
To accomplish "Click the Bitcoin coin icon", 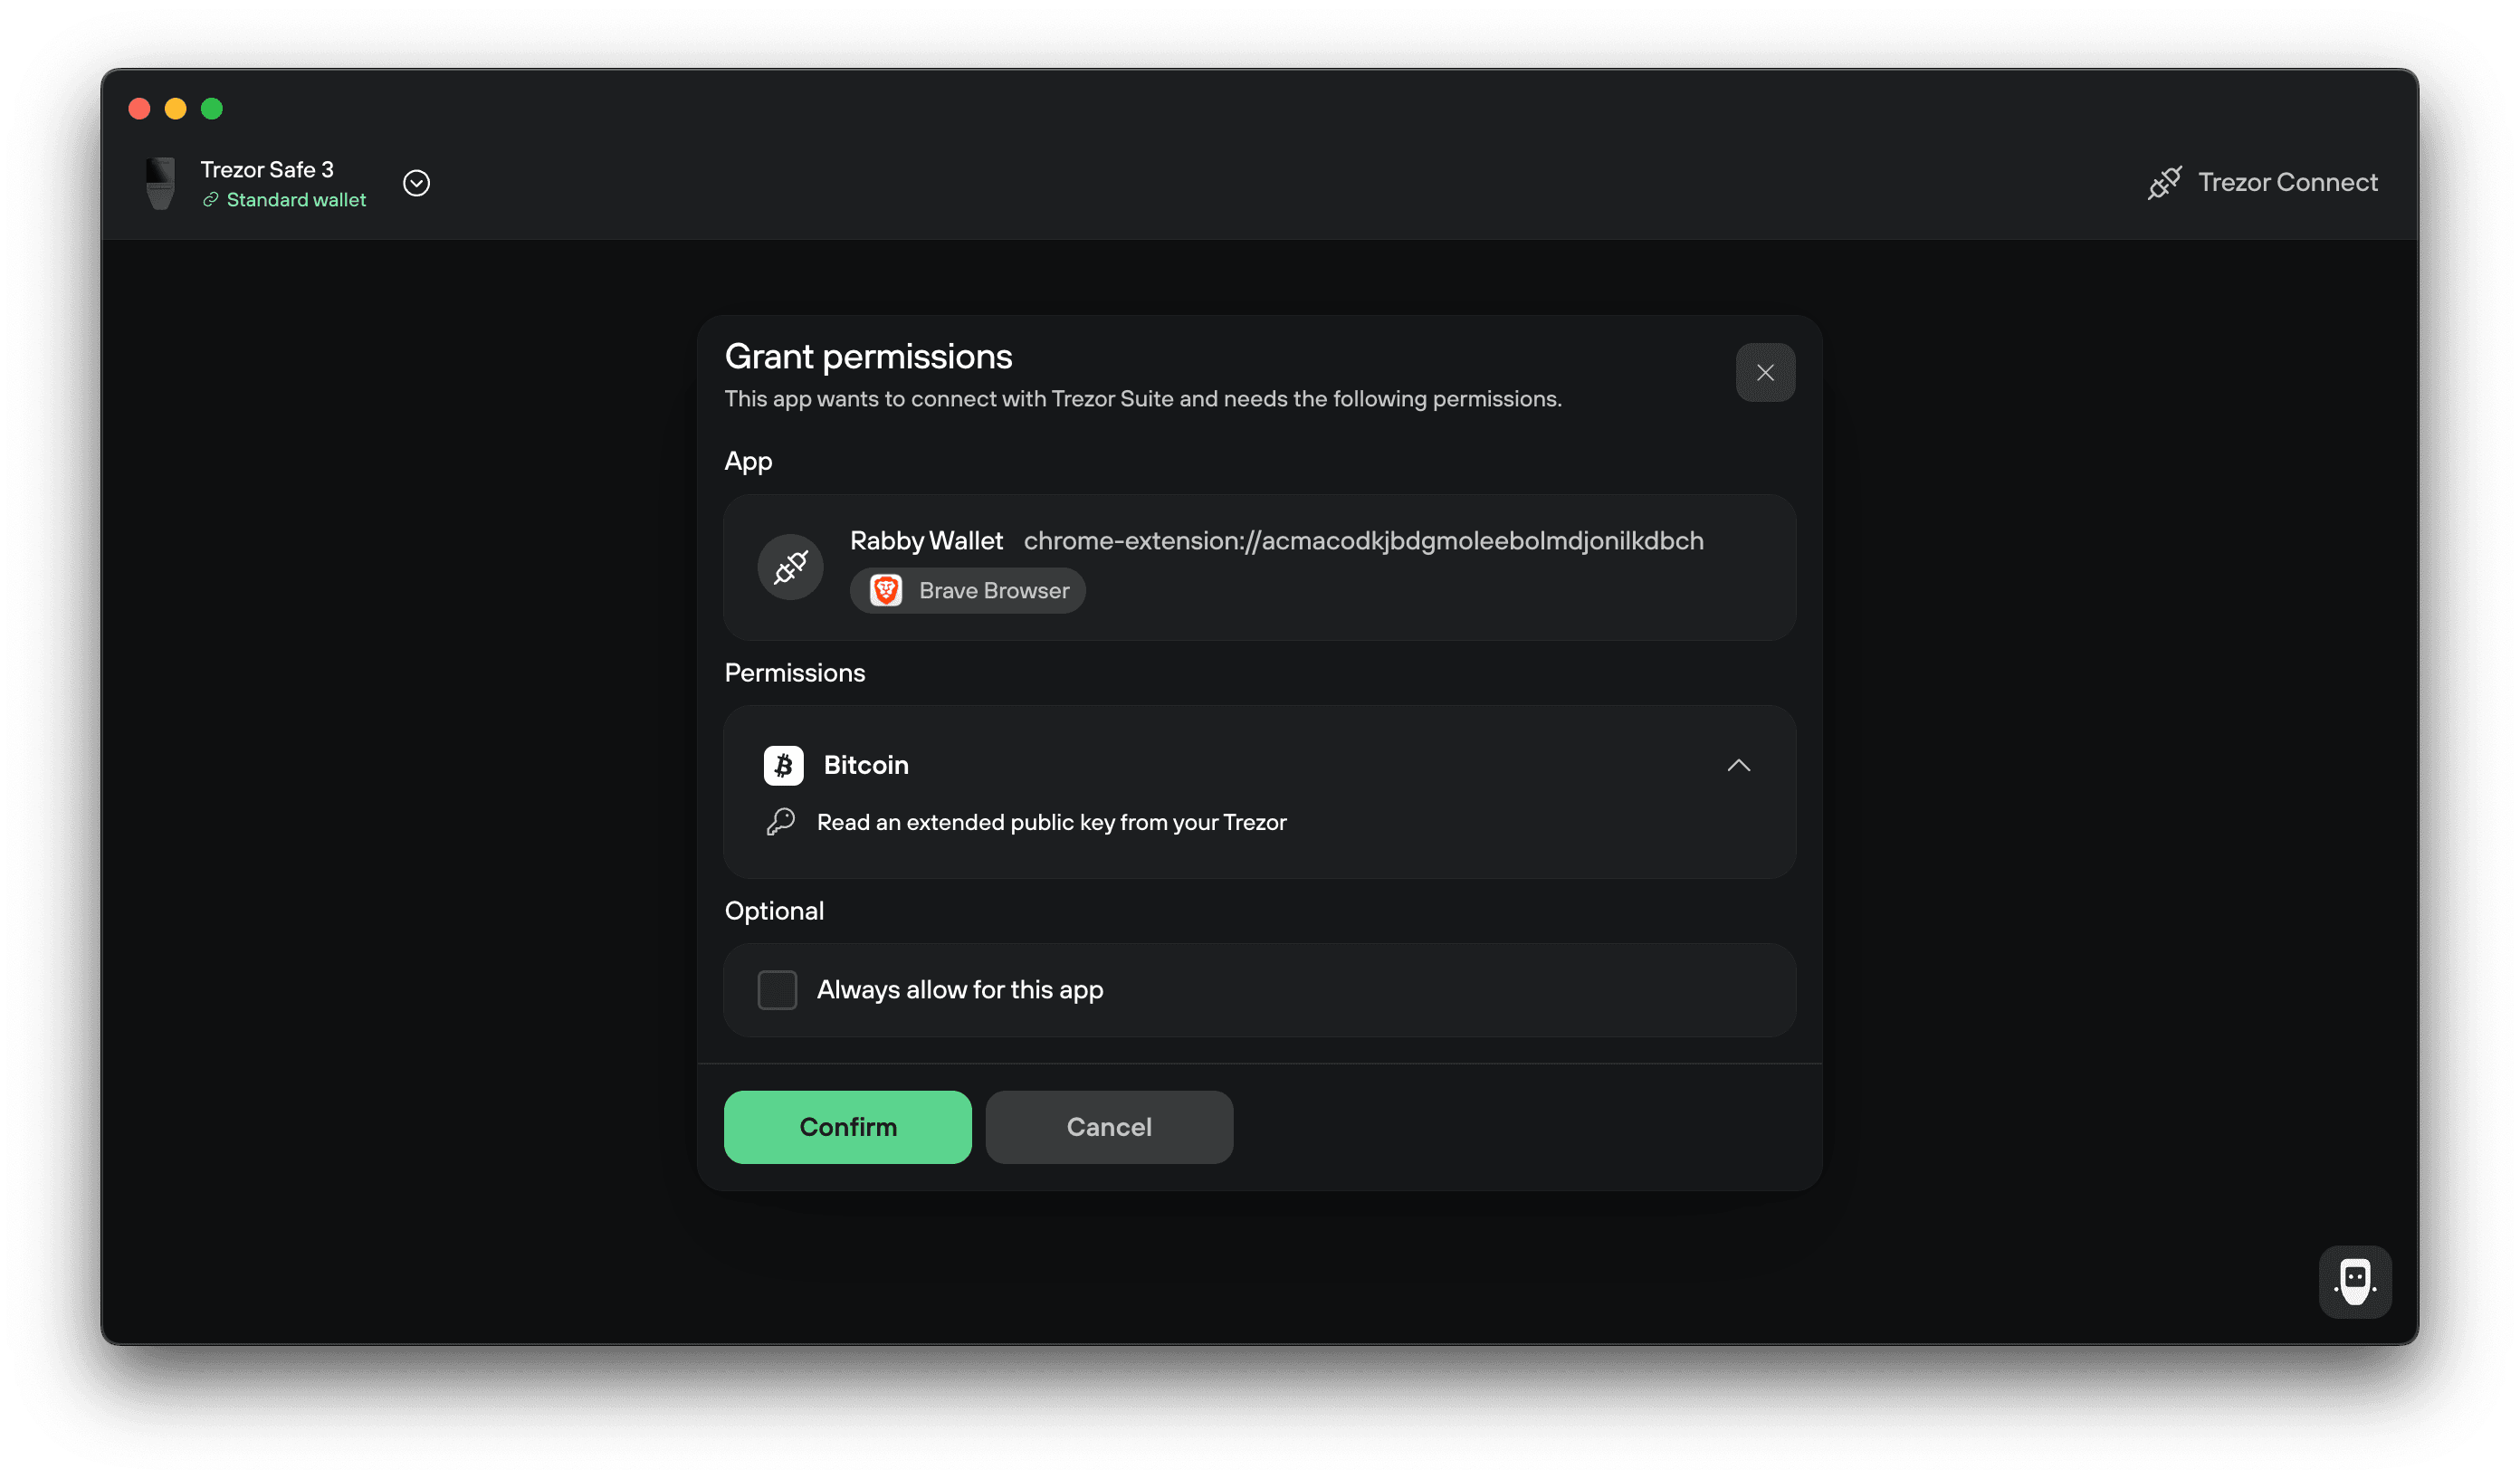I will (x=783, y=765).
